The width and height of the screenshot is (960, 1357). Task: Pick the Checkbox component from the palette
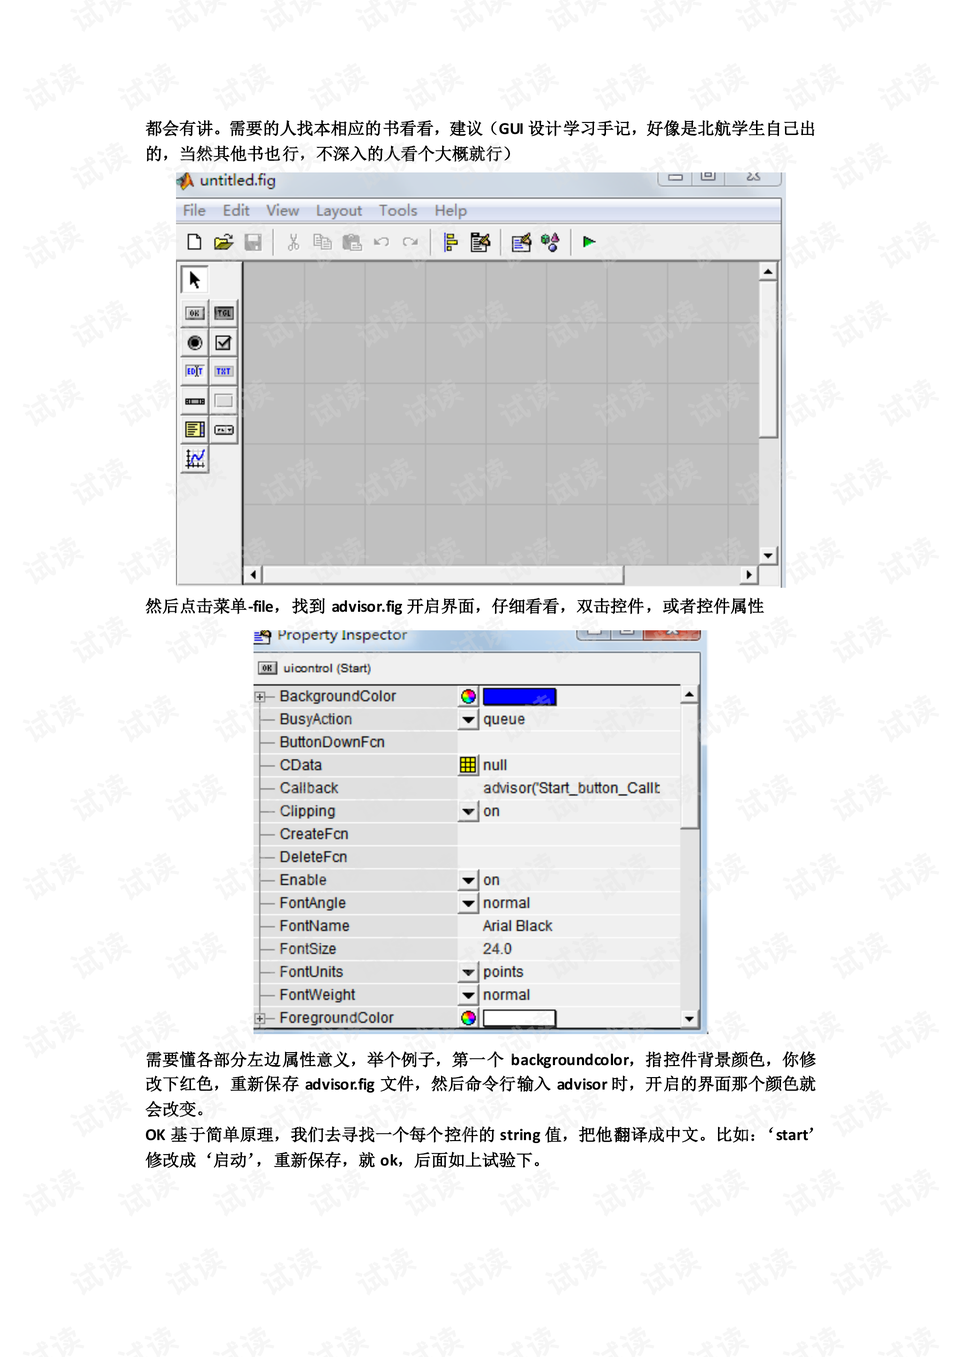223,341
